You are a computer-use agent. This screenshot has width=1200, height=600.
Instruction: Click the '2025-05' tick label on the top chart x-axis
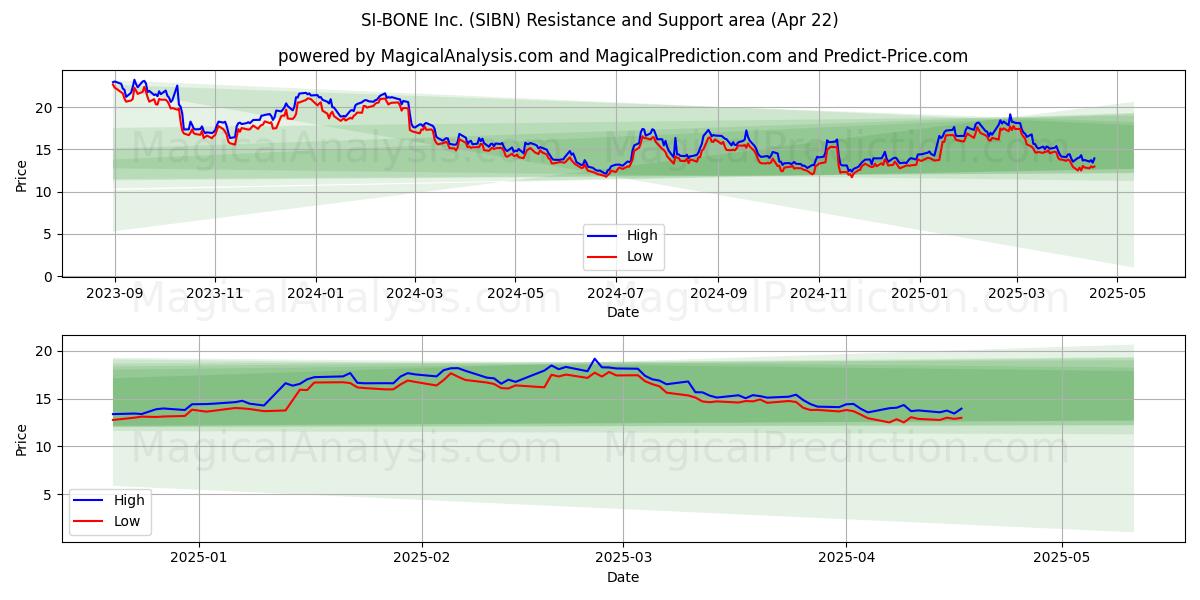[1118, 293]
